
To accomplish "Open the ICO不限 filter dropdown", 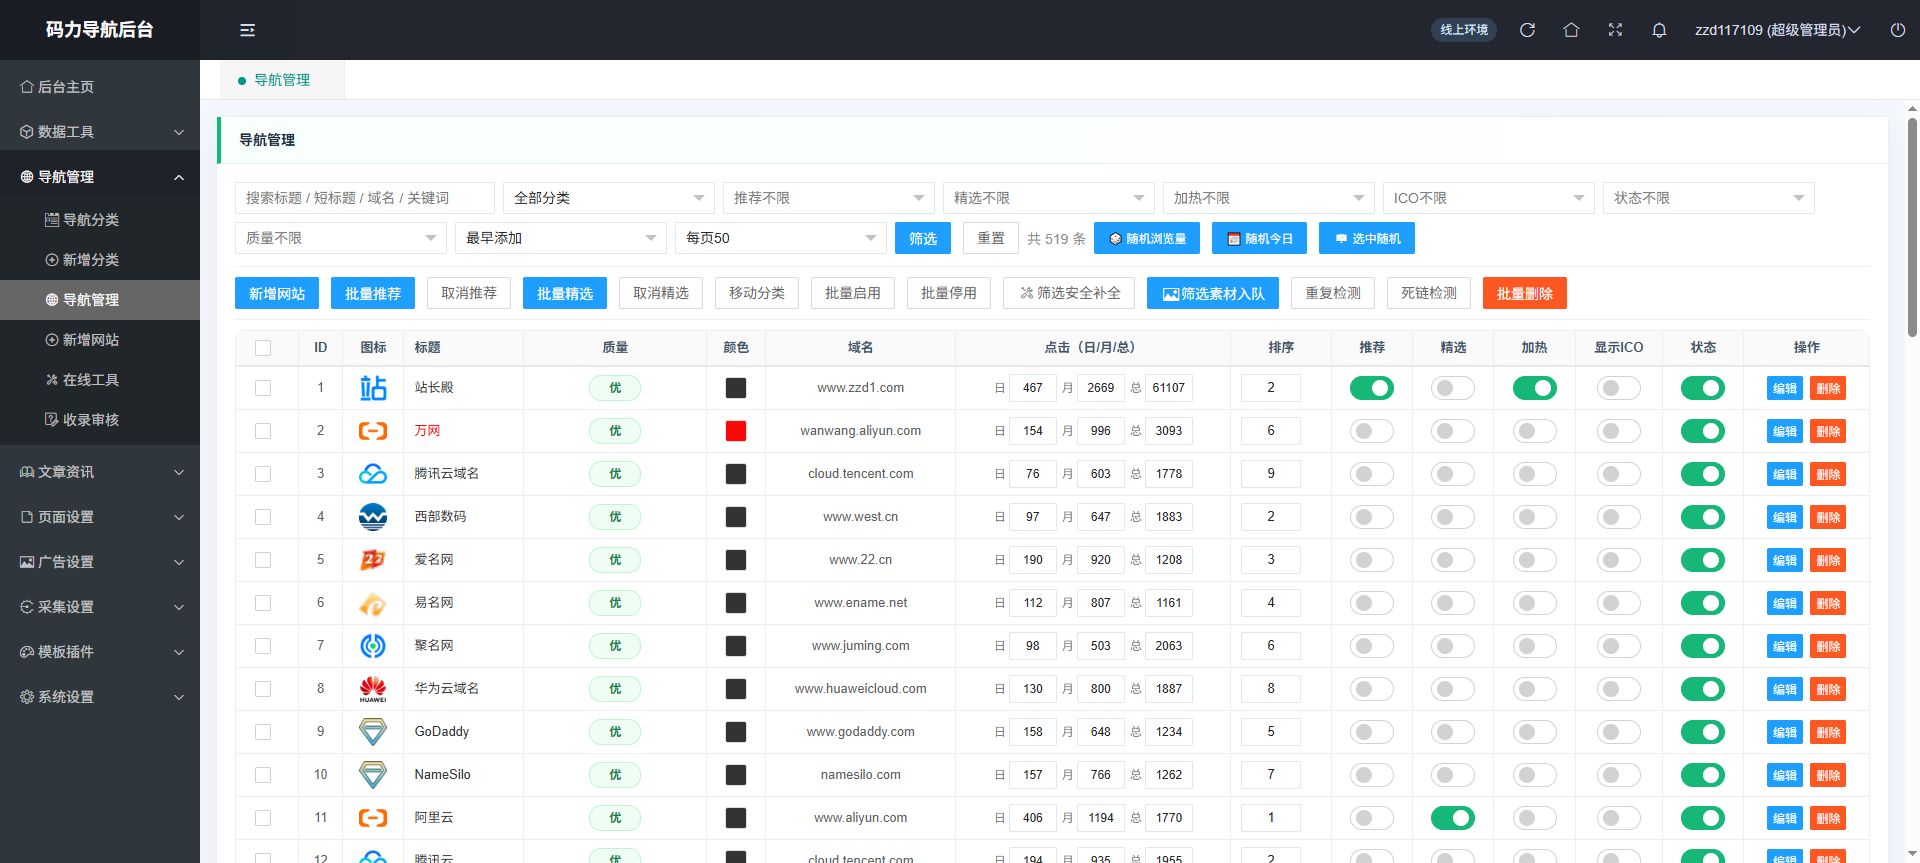I will click(1489, 198).
